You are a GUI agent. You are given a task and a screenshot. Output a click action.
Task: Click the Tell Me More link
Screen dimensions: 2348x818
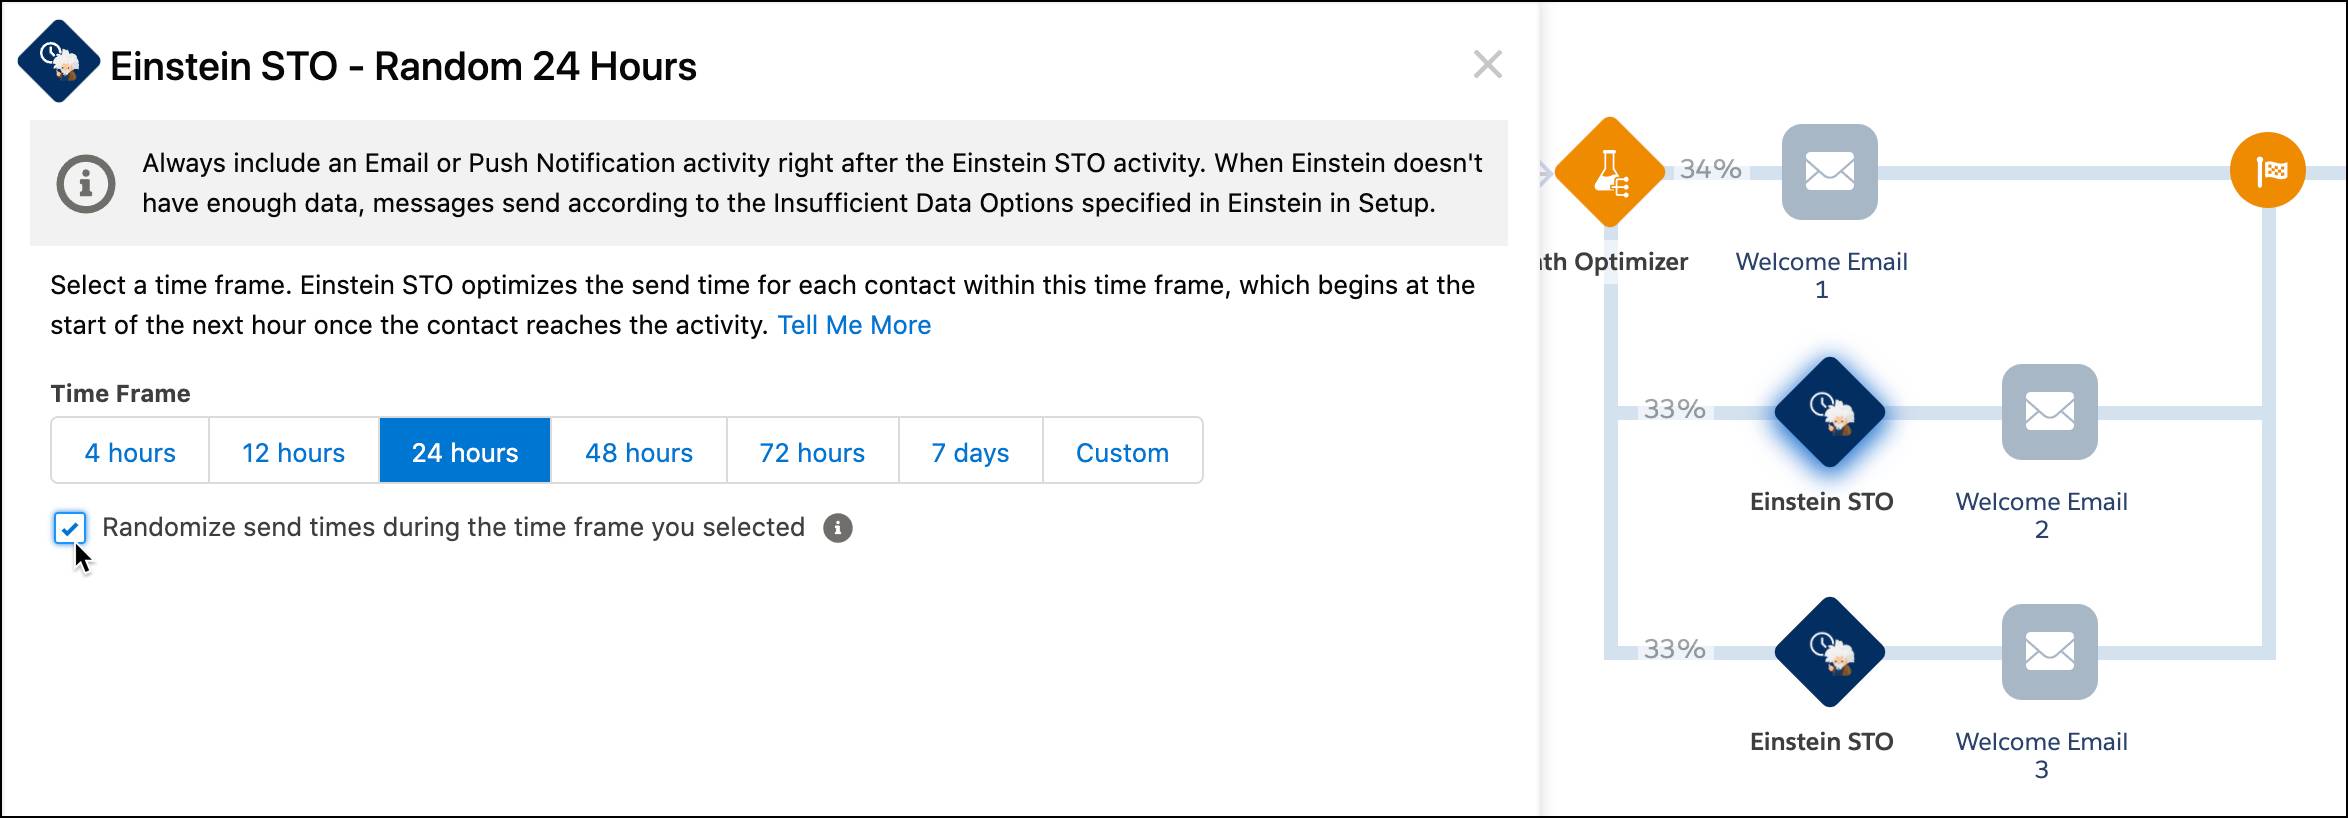[855, 324]
